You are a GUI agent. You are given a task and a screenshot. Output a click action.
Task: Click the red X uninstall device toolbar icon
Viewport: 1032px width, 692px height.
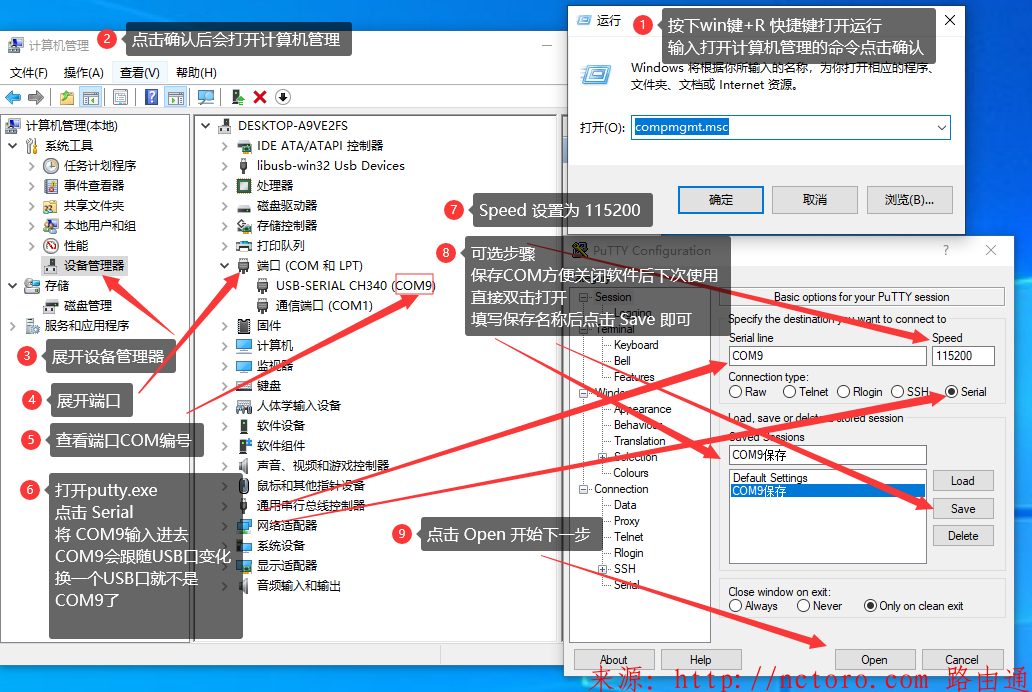click(260, 97)
